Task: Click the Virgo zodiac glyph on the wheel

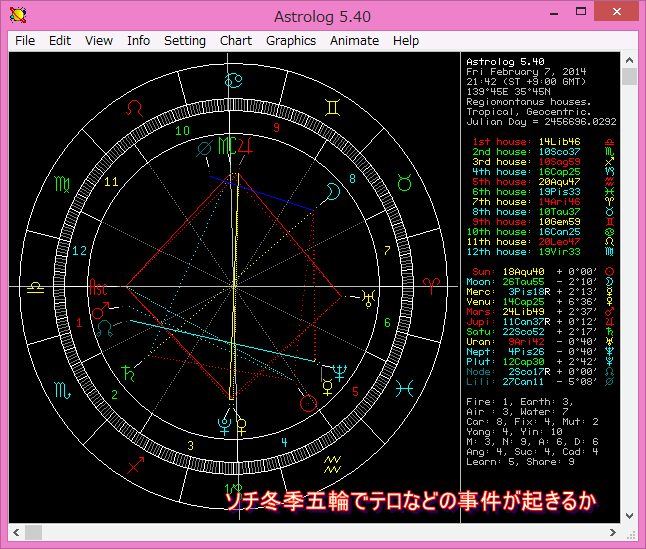Action: click(62, 184)
